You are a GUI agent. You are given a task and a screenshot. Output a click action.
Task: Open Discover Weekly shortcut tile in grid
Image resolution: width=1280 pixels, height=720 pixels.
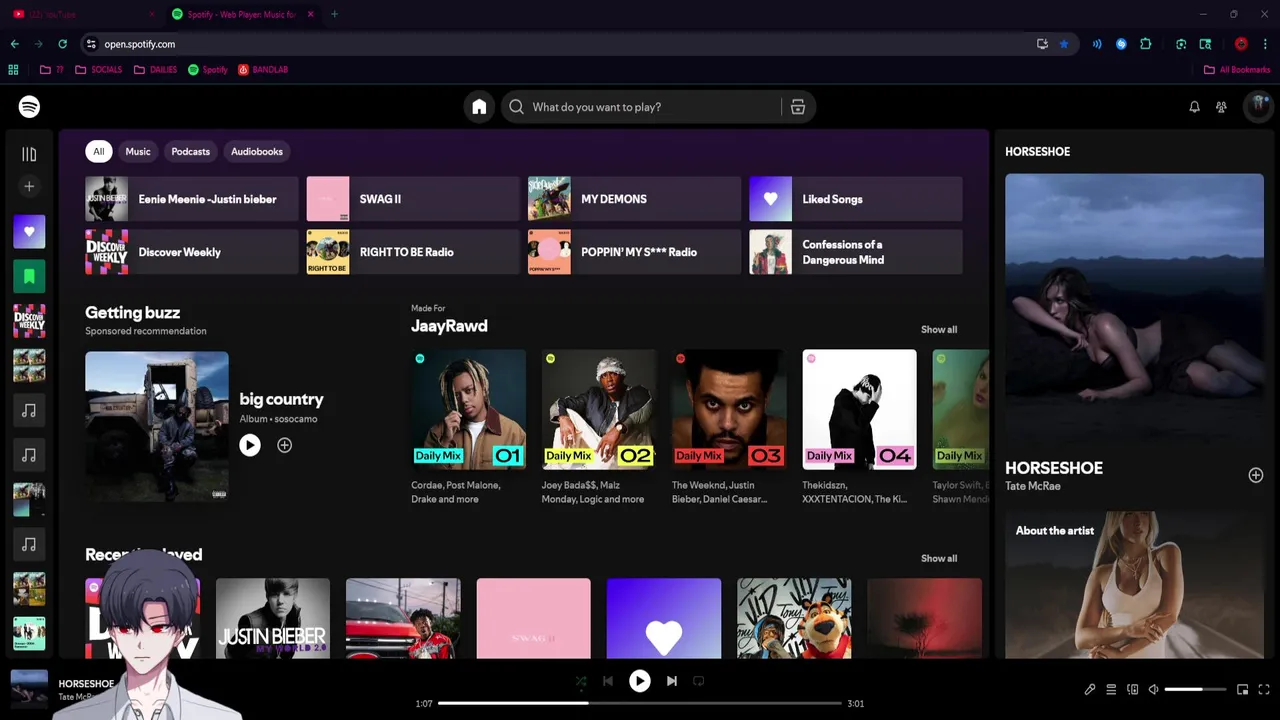coord(192,252)
